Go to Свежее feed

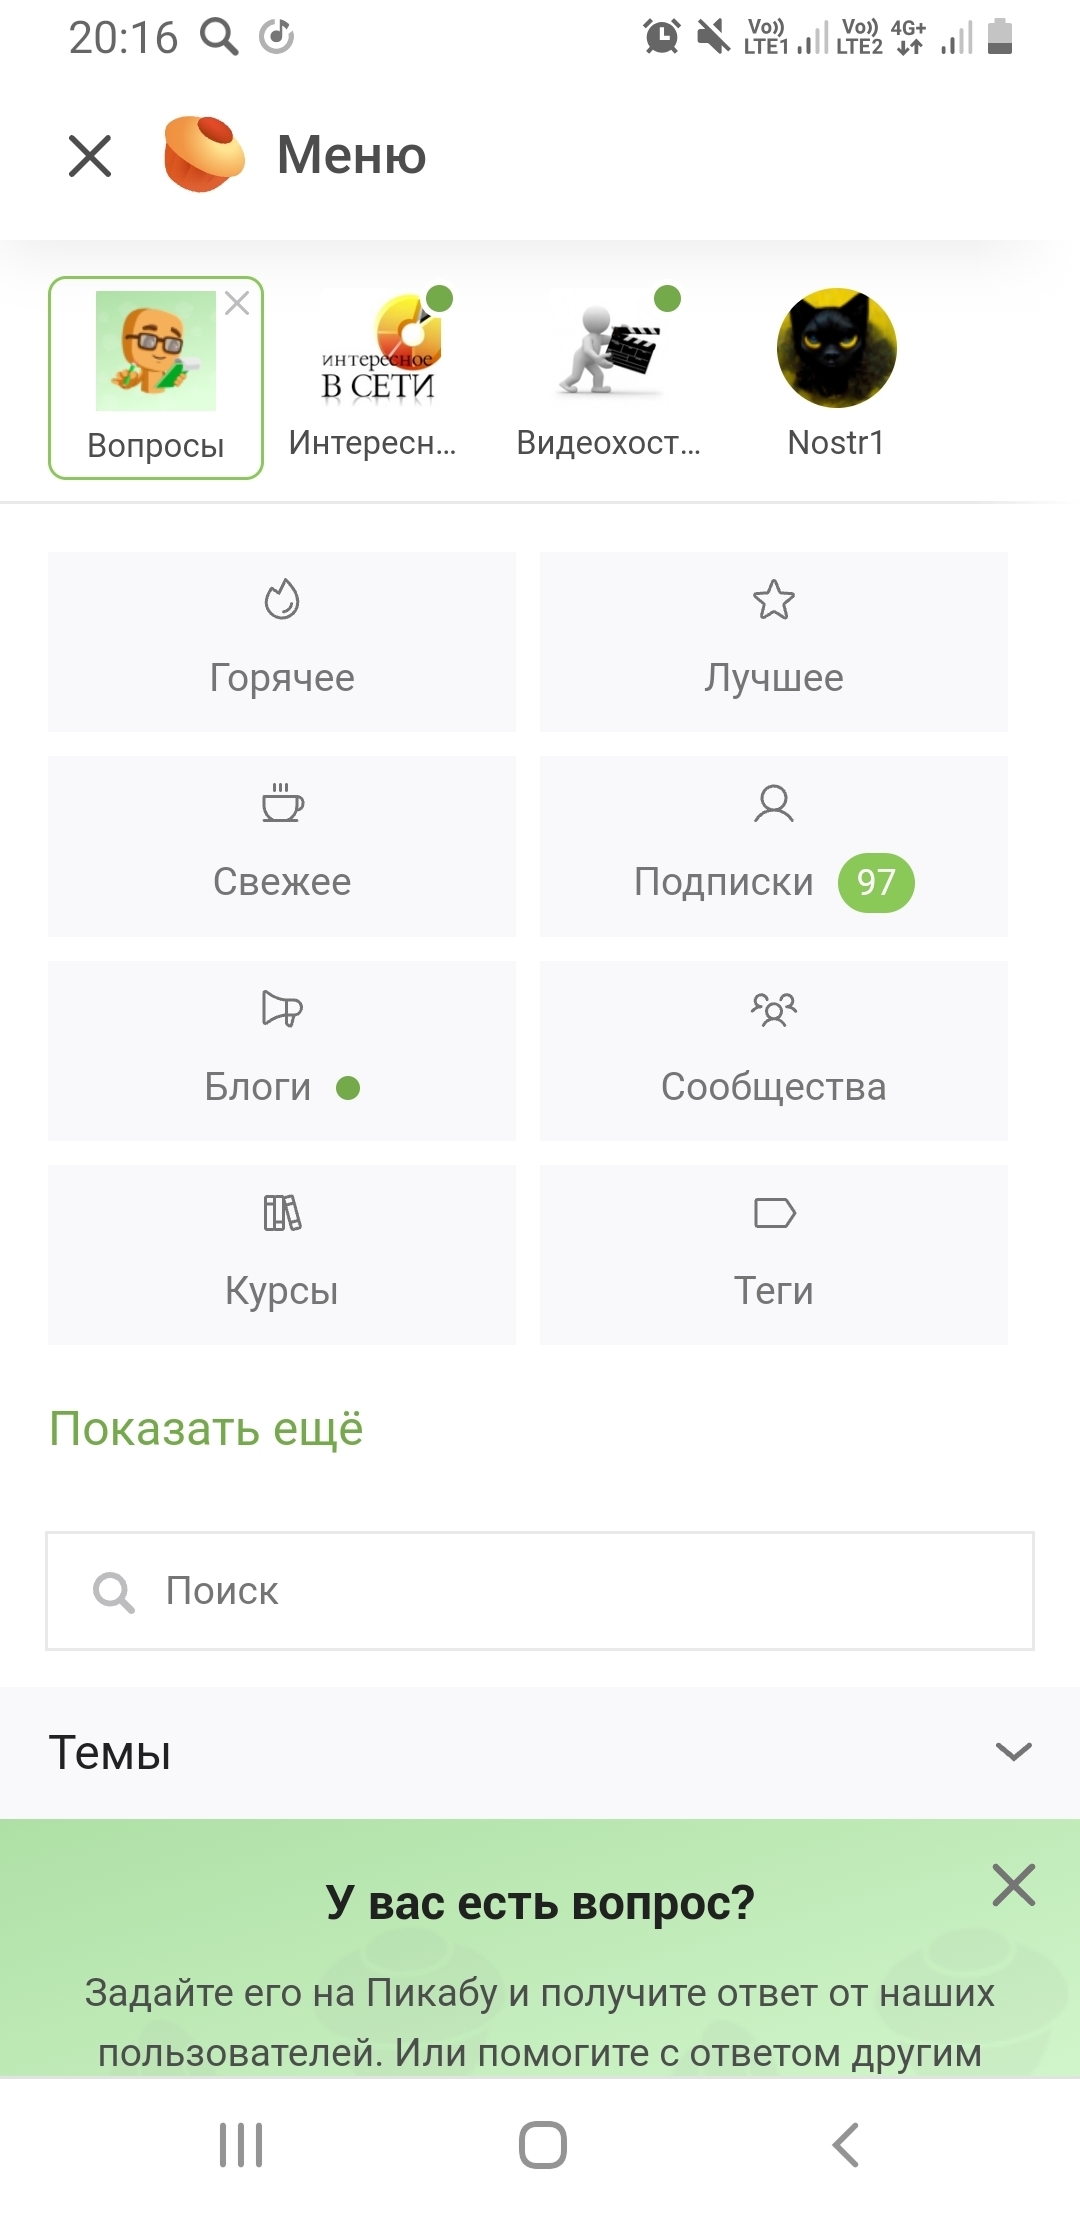click(282, 846)
